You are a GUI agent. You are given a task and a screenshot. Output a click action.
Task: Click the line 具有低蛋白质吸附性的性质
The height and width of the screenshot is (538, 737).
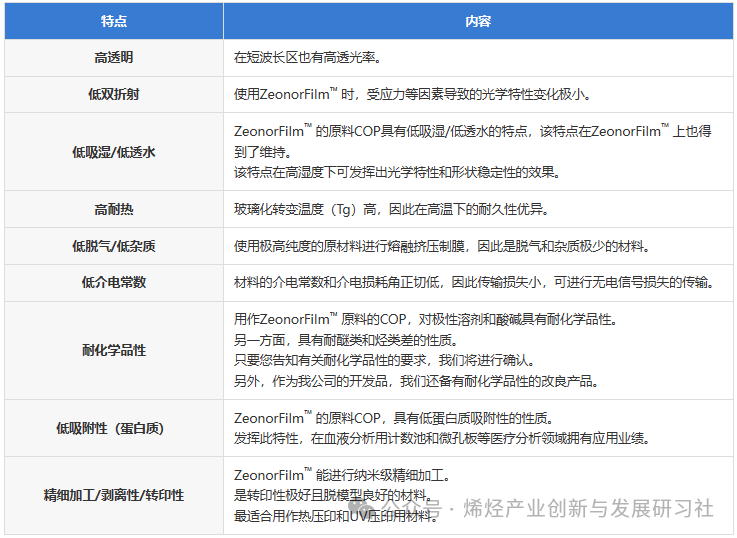(394, 418)
